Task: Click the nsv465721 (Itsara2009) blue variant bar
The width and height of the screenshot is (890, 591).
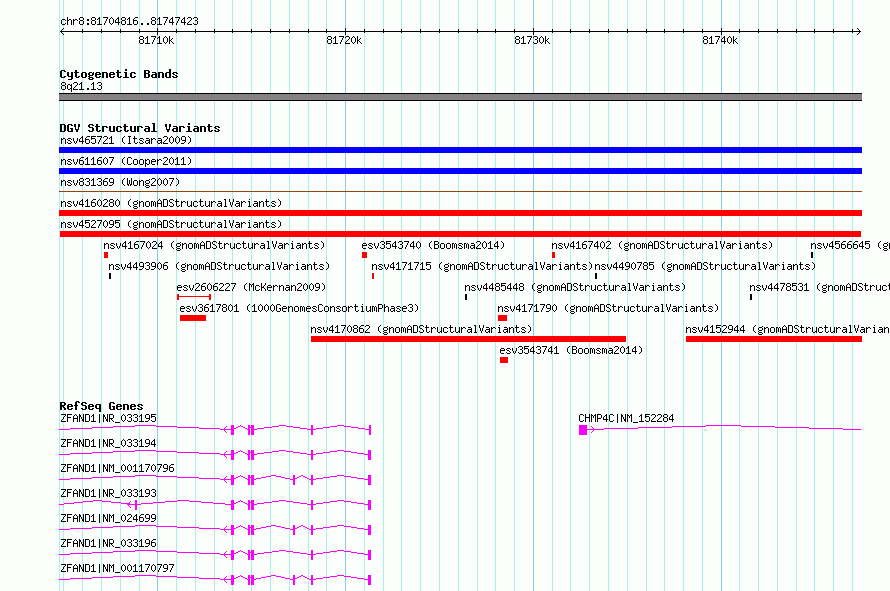Action: (x=460, y=150)
